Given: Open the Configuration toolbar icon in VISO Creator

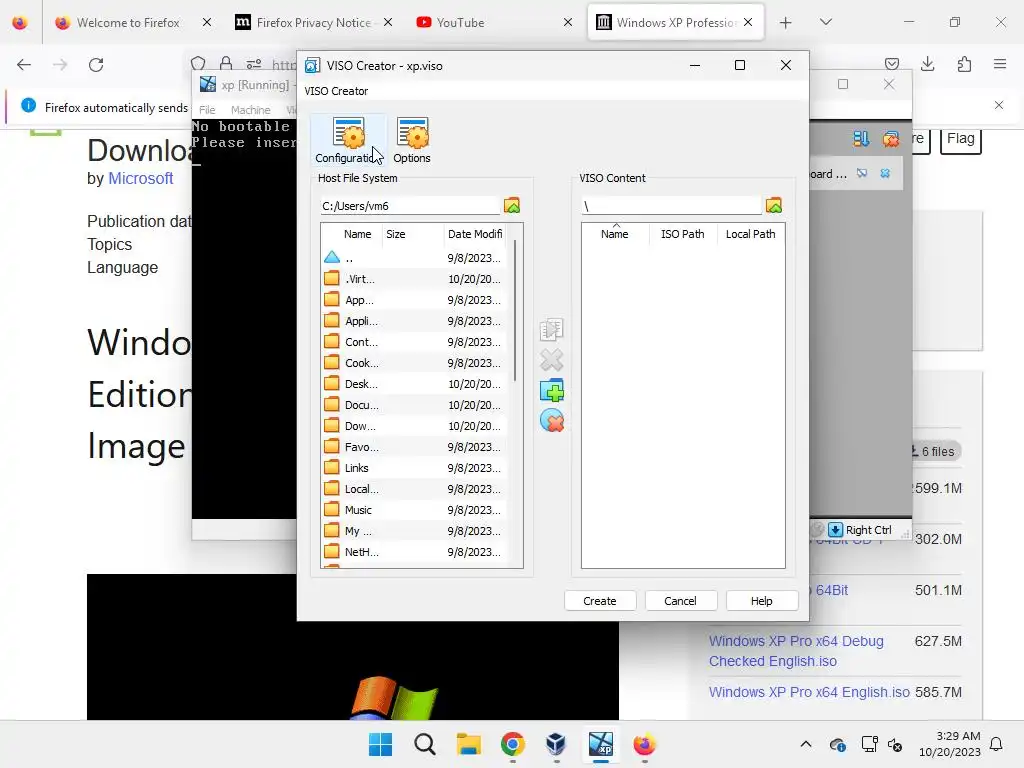Looking at the screenshot, I should pos(348,140).
